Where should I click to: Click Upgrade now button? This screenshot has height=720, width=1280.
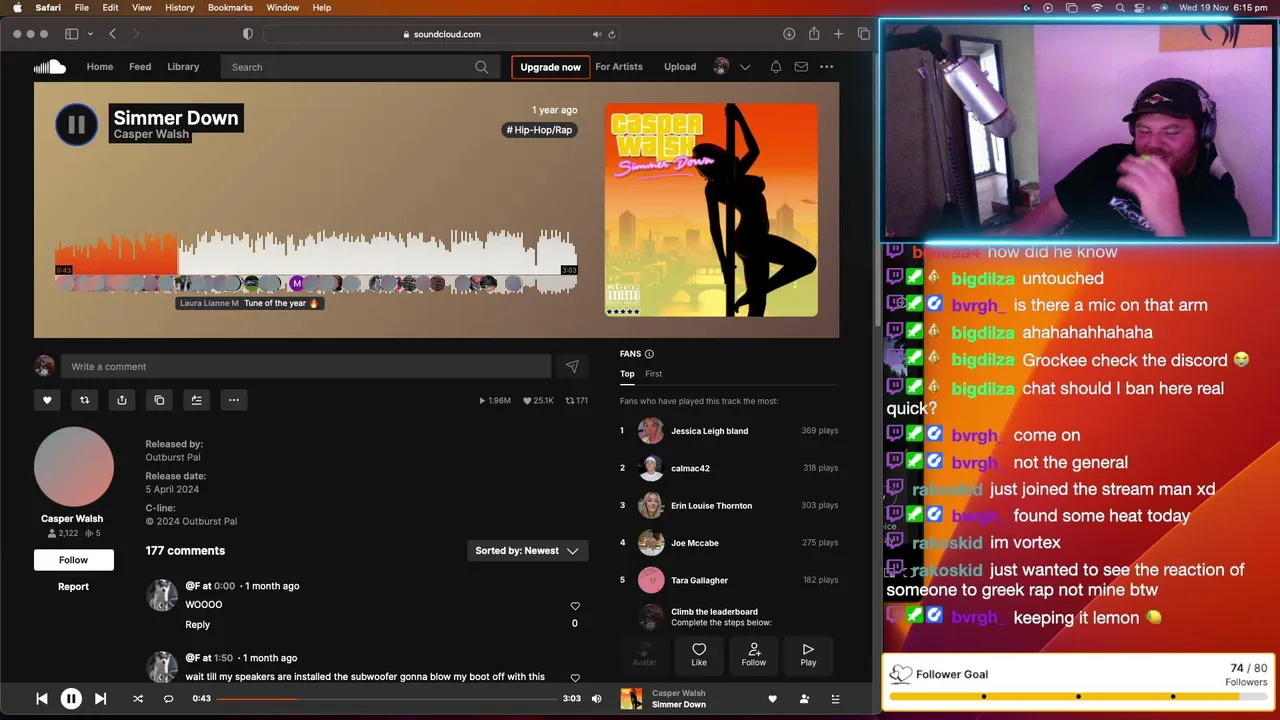[550, 67]
